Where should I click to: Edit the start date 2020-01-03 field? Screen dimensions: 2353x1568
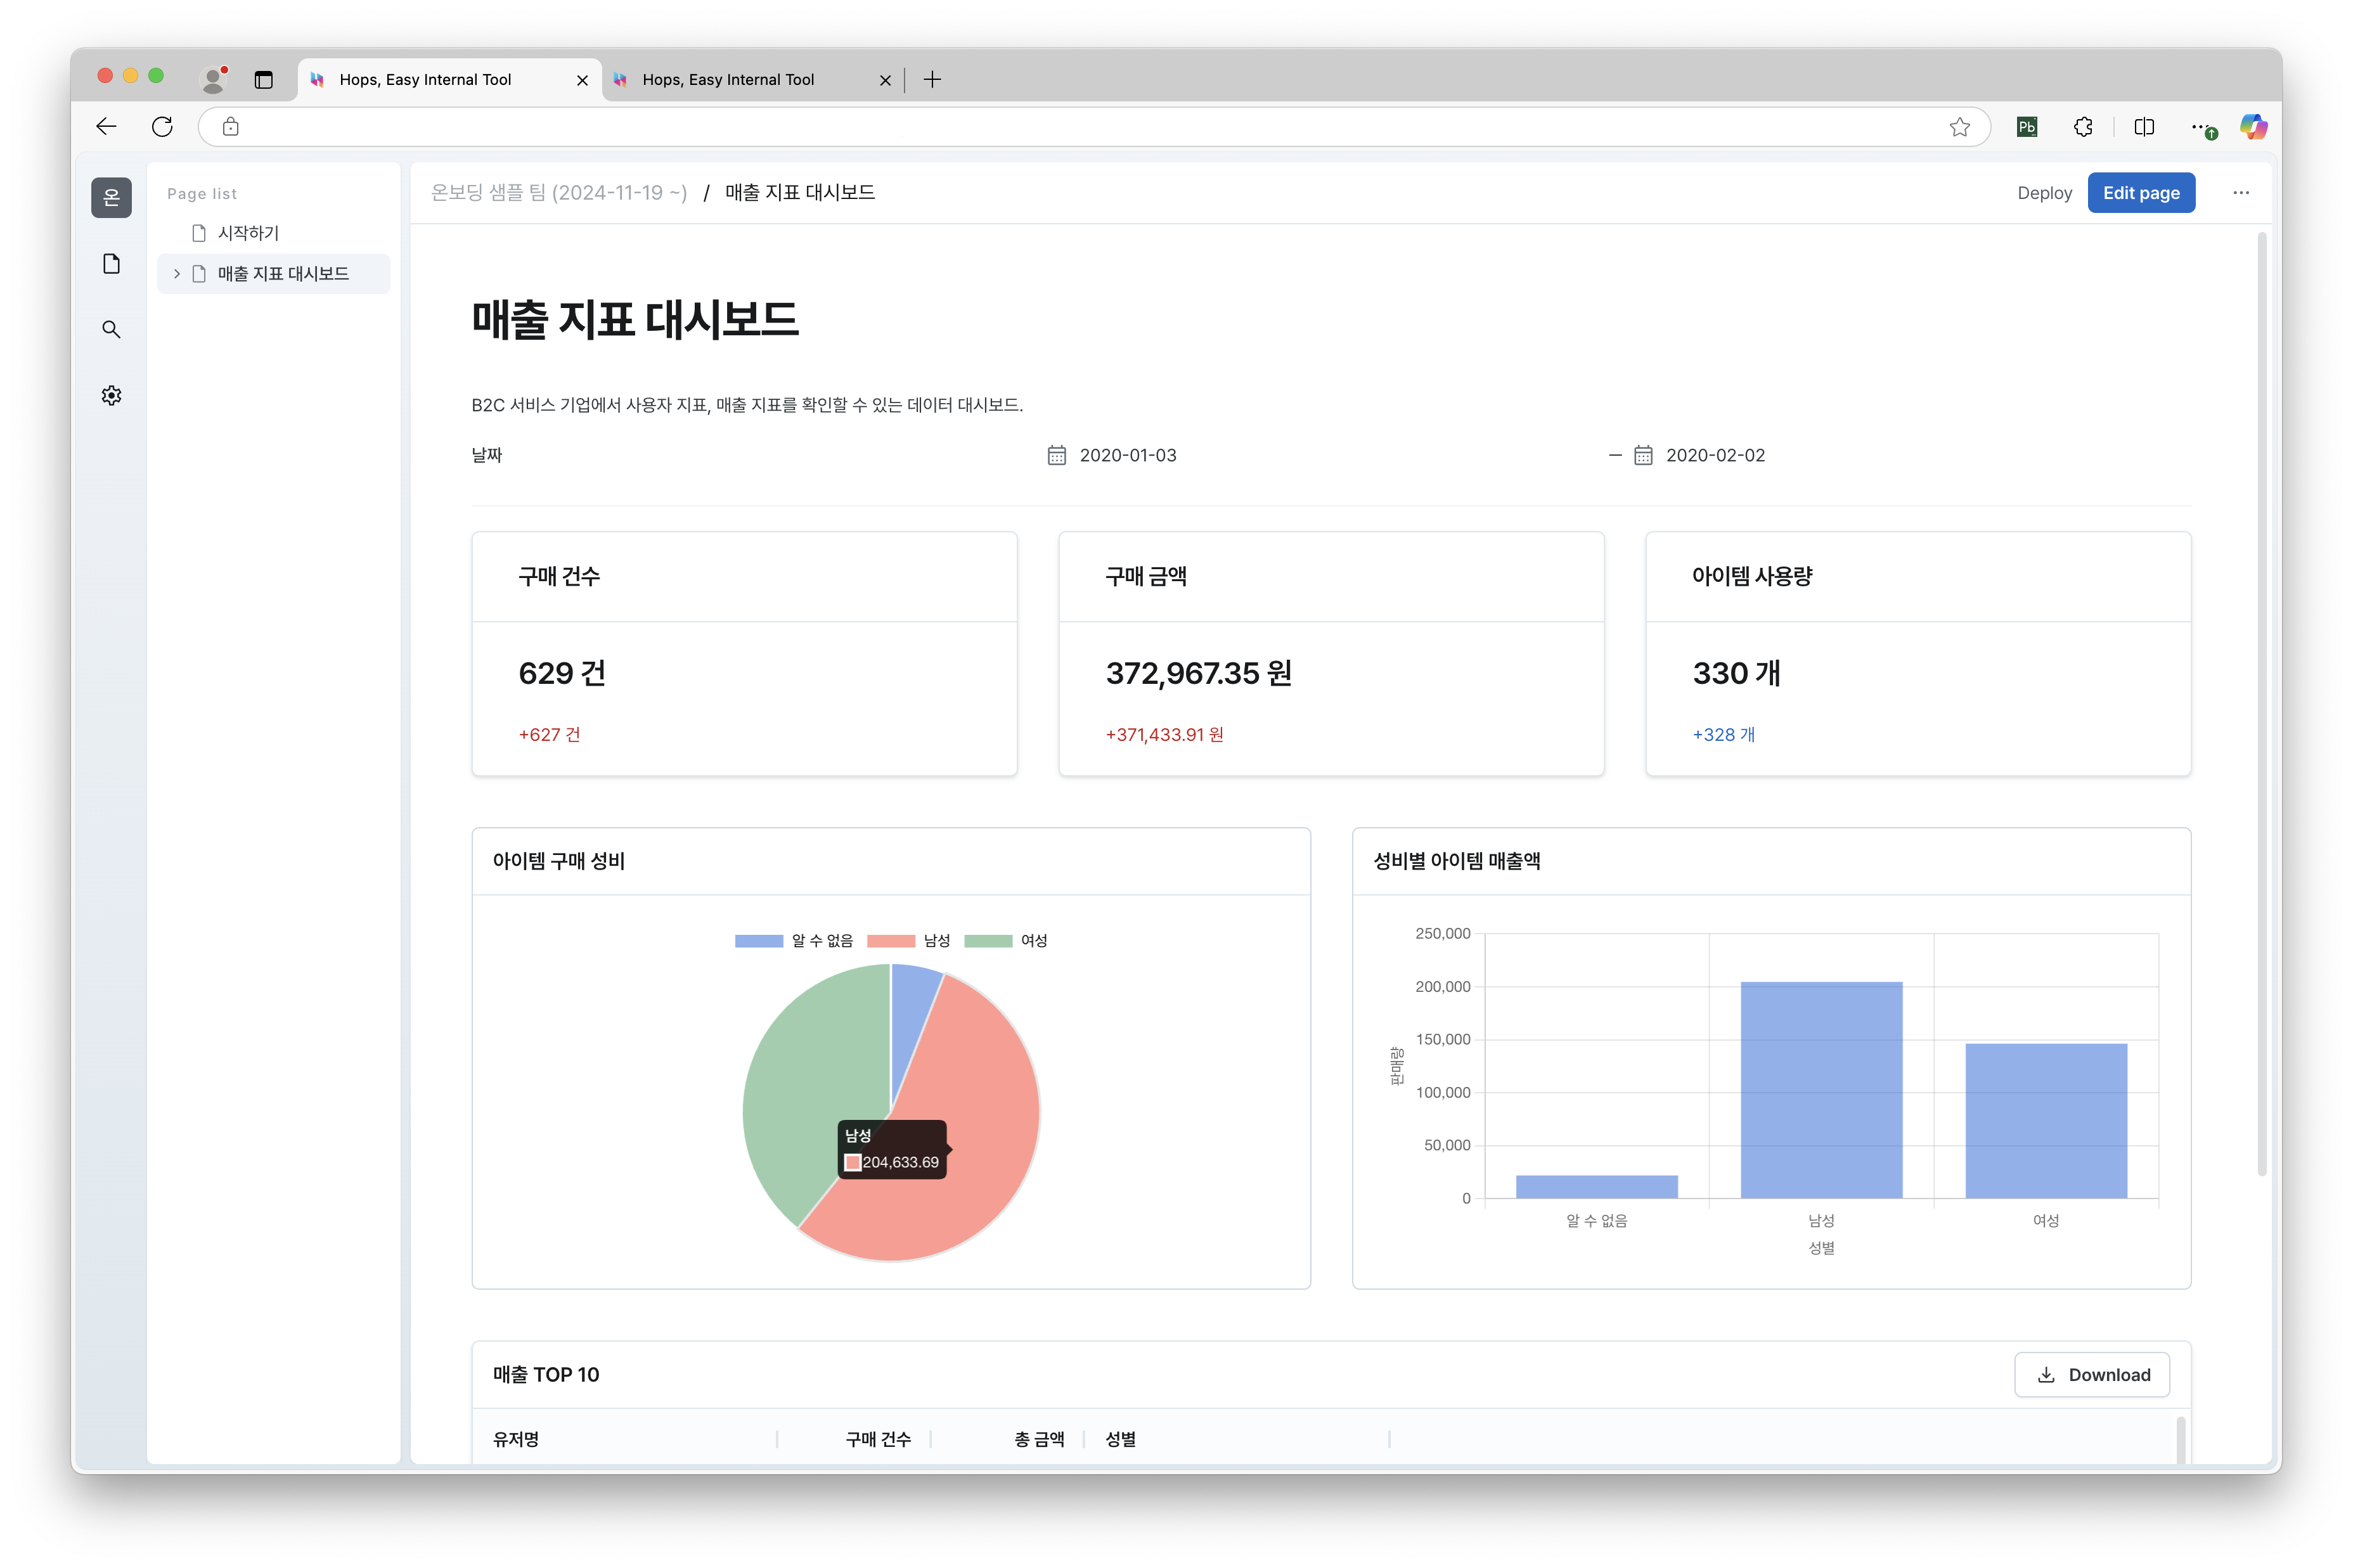(x=1127, y=455)
